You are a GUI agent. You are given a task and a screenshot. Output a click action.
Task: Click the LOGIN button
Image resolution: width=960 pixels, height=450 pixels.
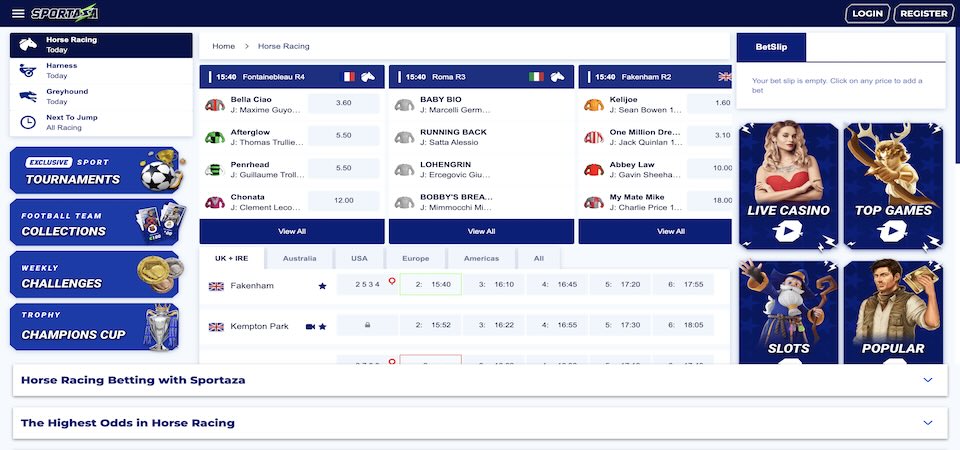point(867,13)
